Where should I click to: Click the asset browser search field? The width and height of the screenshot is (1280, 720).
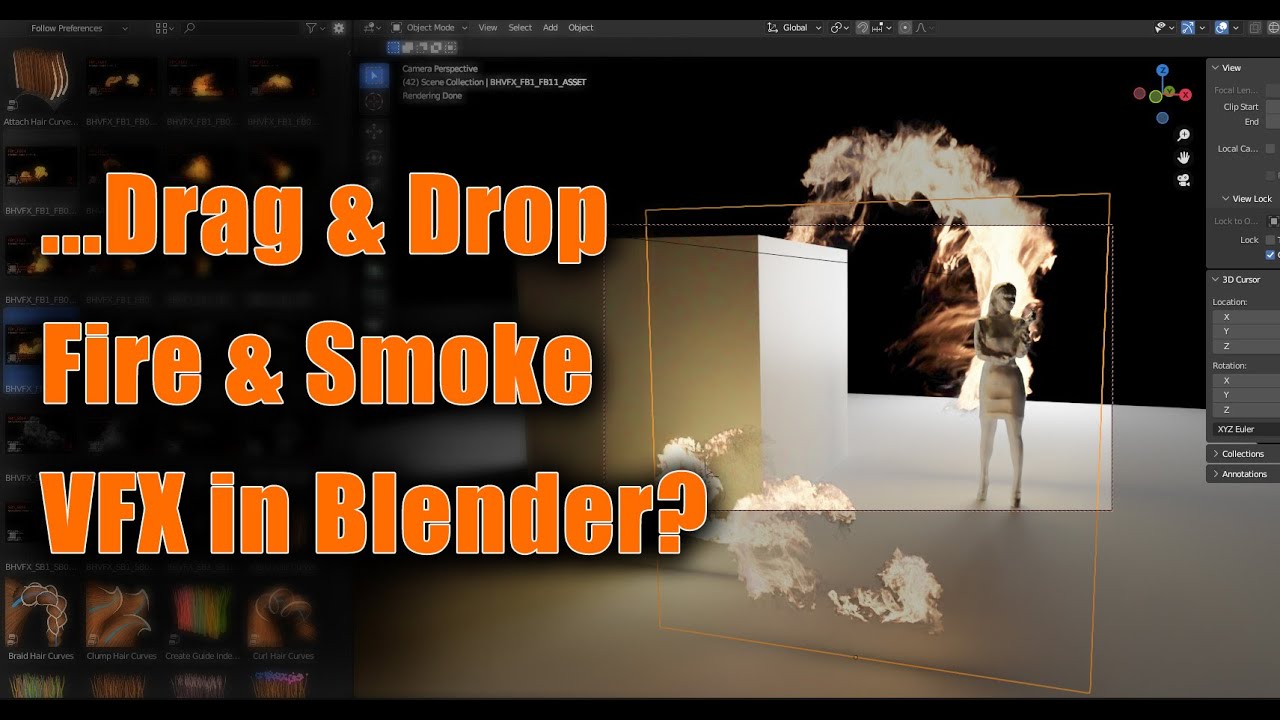(238, 28)
